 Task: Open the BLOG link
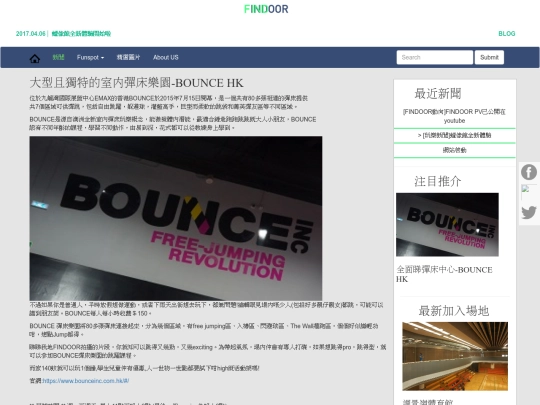(507, 34)
